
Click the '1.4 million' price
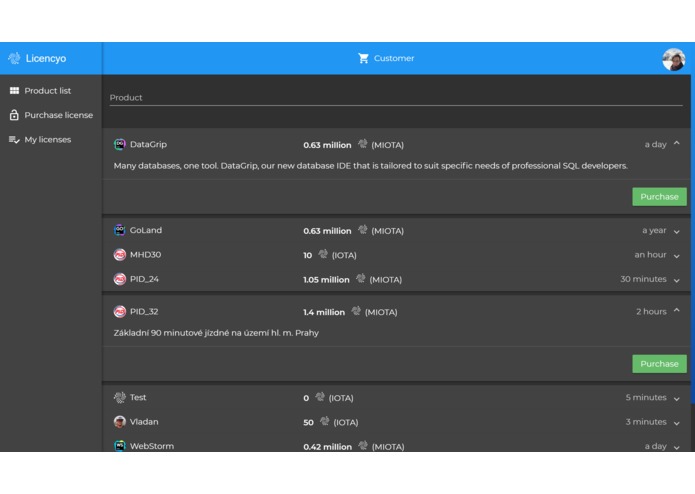click(324, 312)
